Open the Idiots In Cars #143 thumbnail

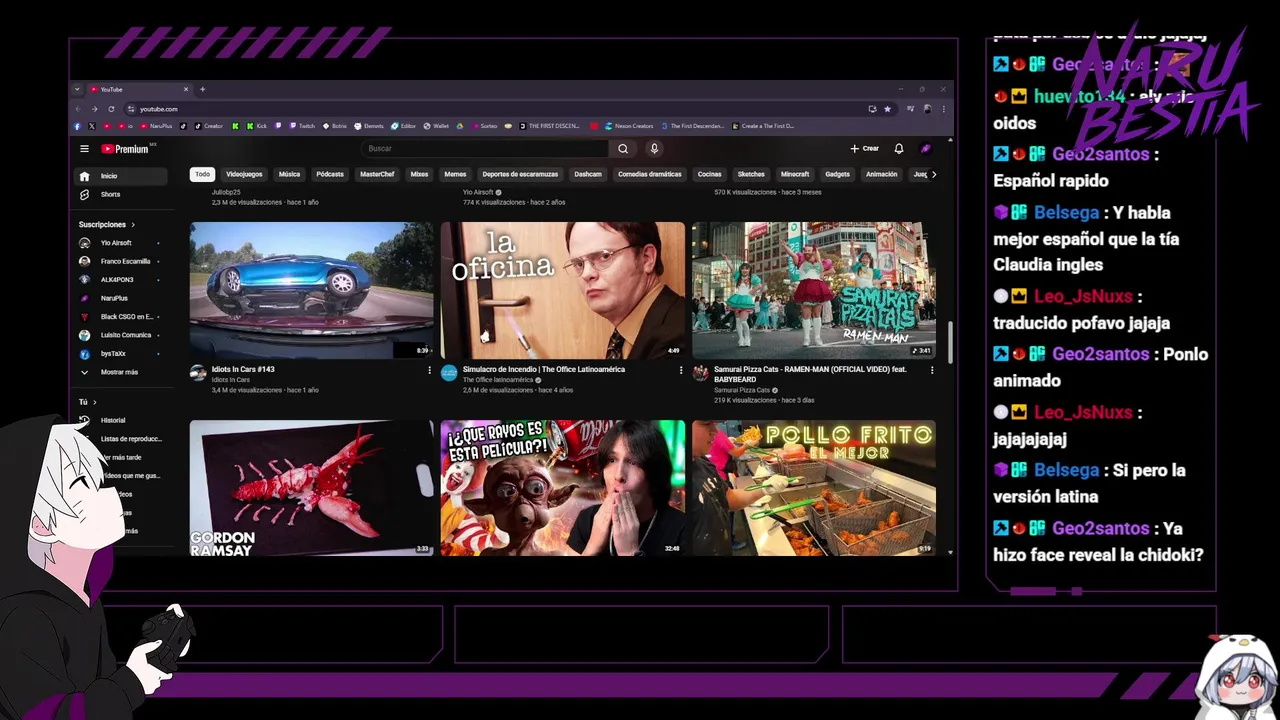312,290
